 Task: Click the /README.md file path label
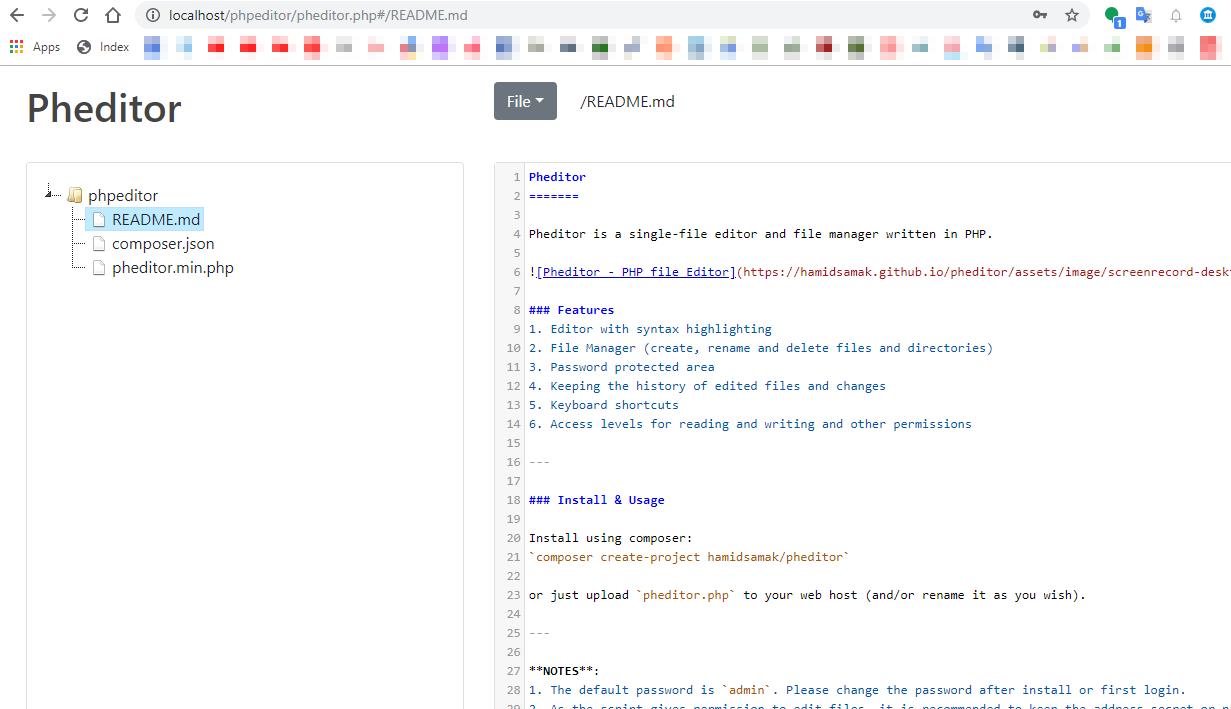click(627, 101)
